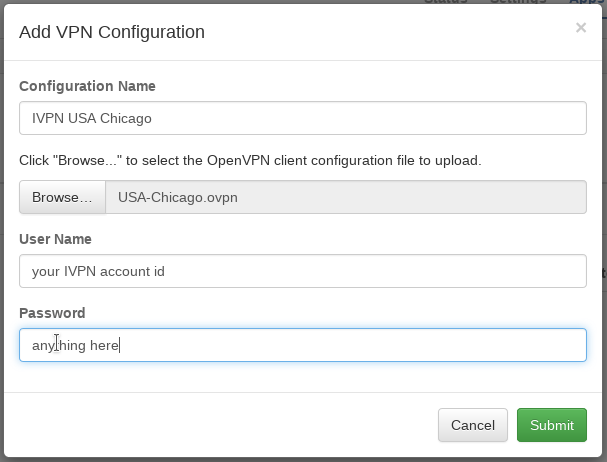This screenshot has width=607, height=462.
Task: Click the "Add VPN Configuration" dialog title
Action: [x=112, y=32]
